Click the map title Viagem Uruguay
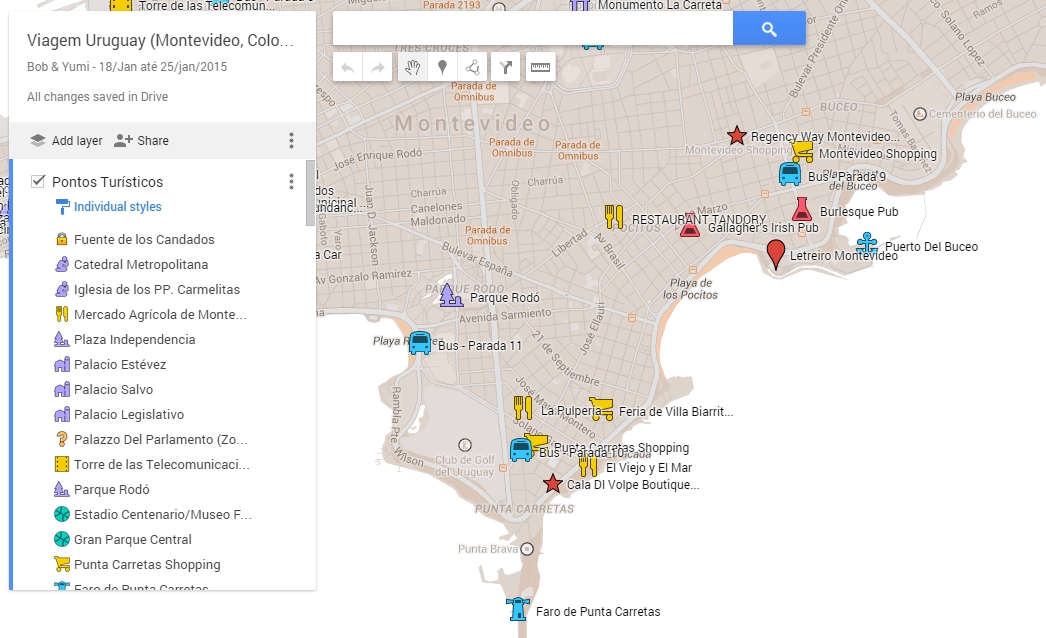This screenshot has height=638, width=1046. (161, 41)
